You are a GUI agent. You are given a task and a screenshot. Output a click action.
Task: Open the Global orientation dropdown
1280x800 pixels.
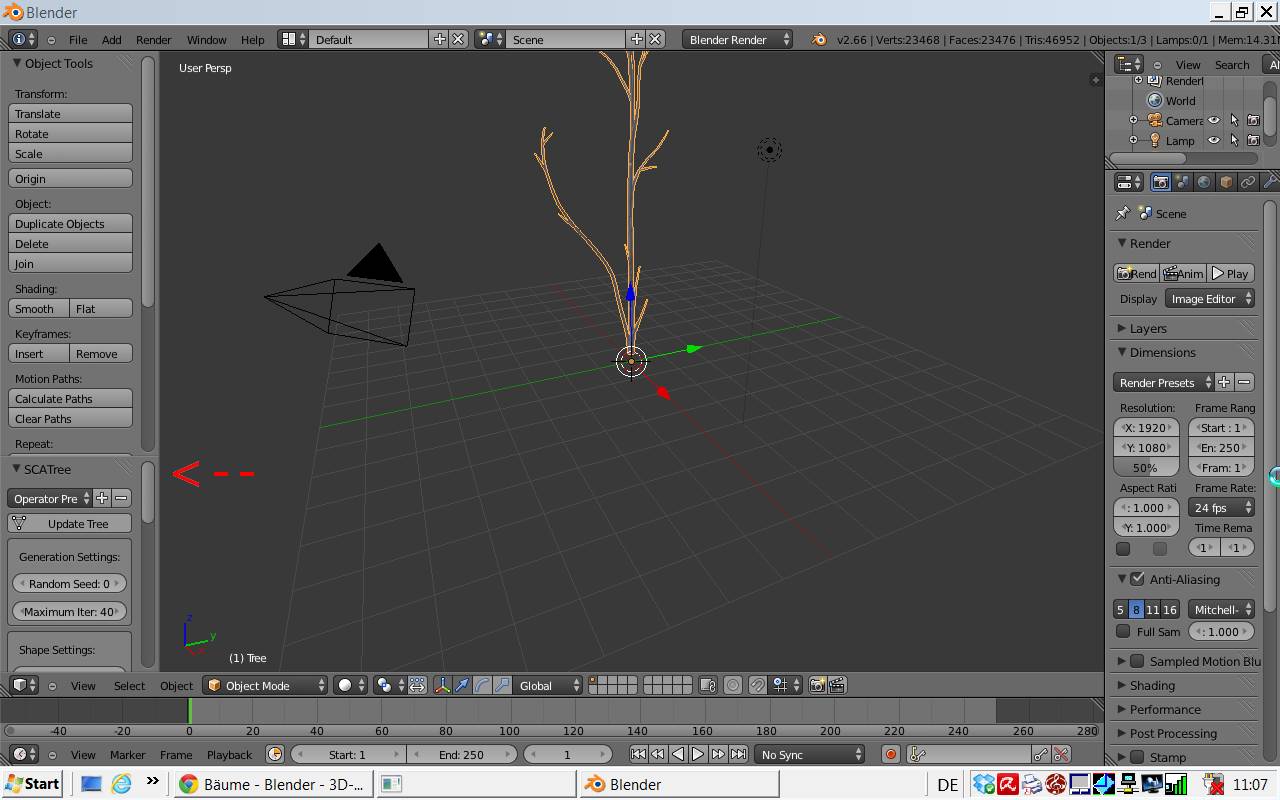click(x=548, y=685)
